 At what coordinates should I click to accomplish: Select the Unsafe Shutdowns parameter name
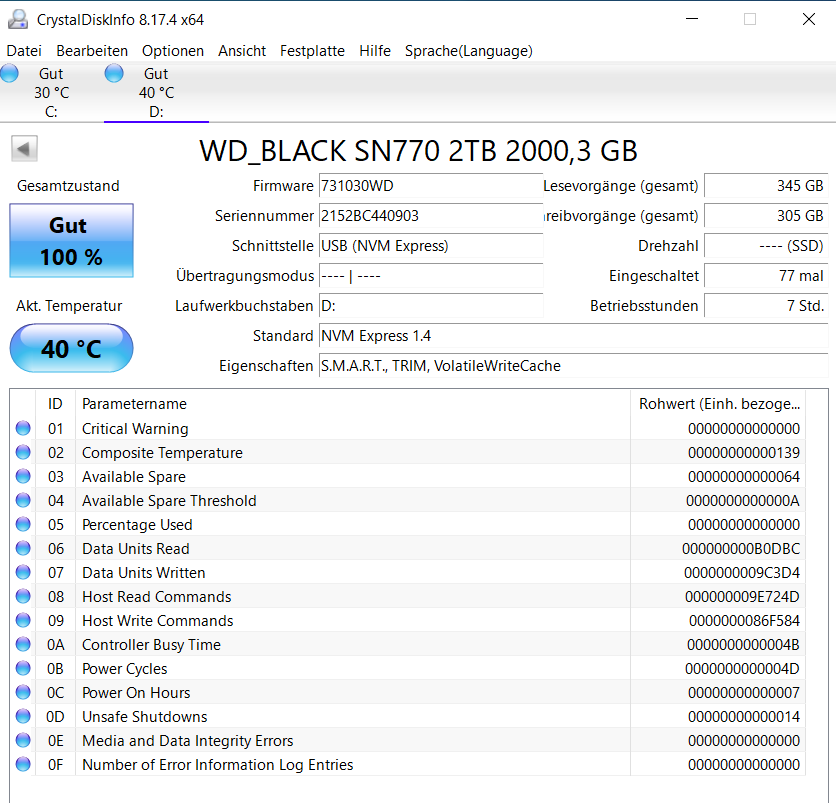(x=144, y=717)
